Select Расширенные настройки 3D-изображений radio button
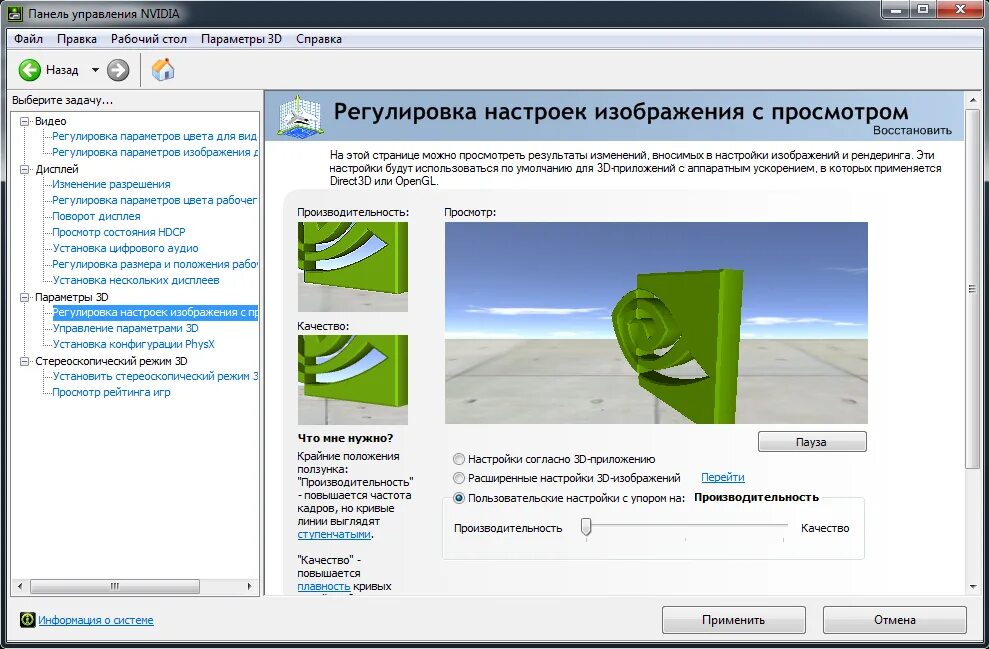Screen dimensions: 989x649 pyautogui.click(x=459, y=478)
